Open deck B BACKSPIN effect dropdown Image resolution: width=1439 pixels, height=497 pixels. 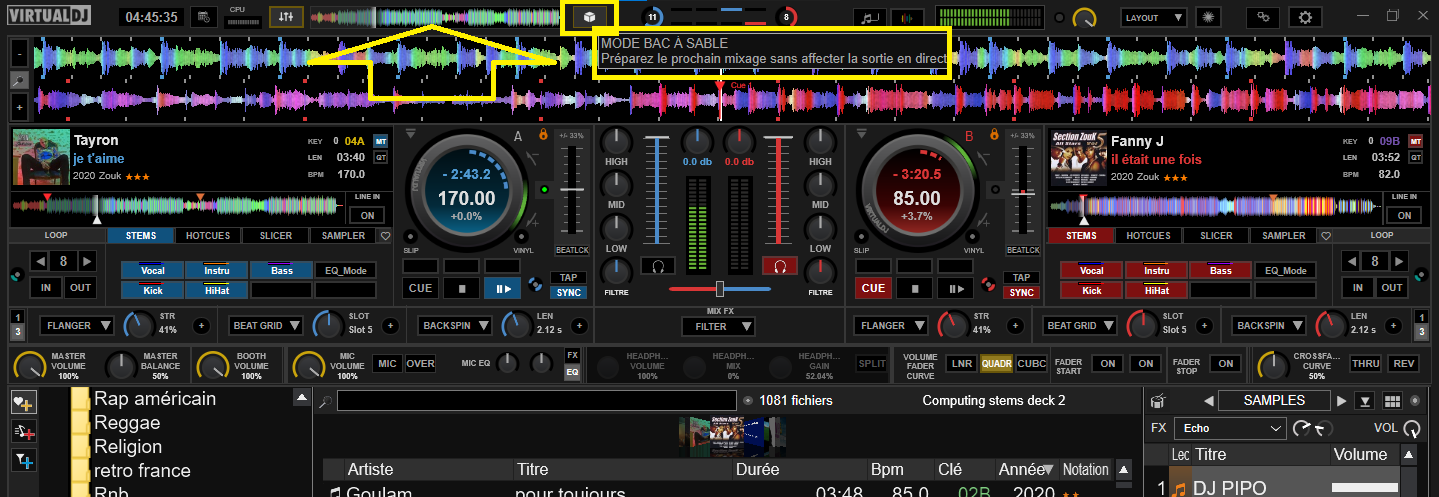(x=1270, y=325)
